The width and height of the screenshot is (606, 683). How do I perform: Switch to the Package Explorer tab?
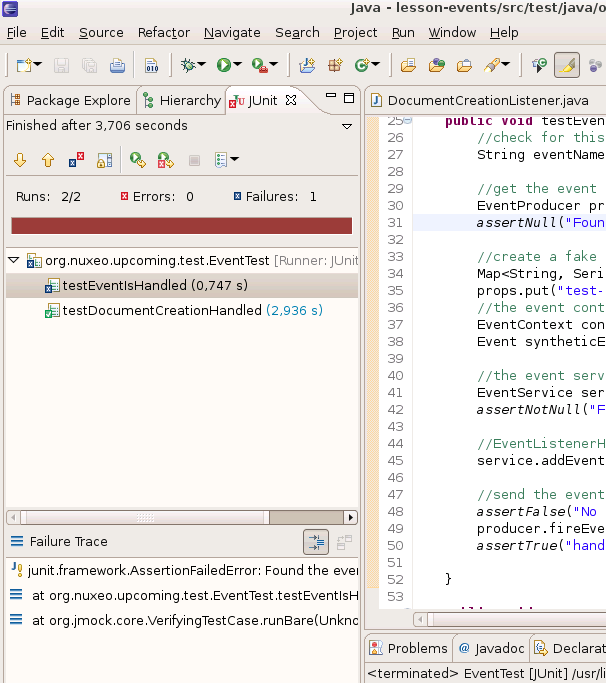click(70, 100)
